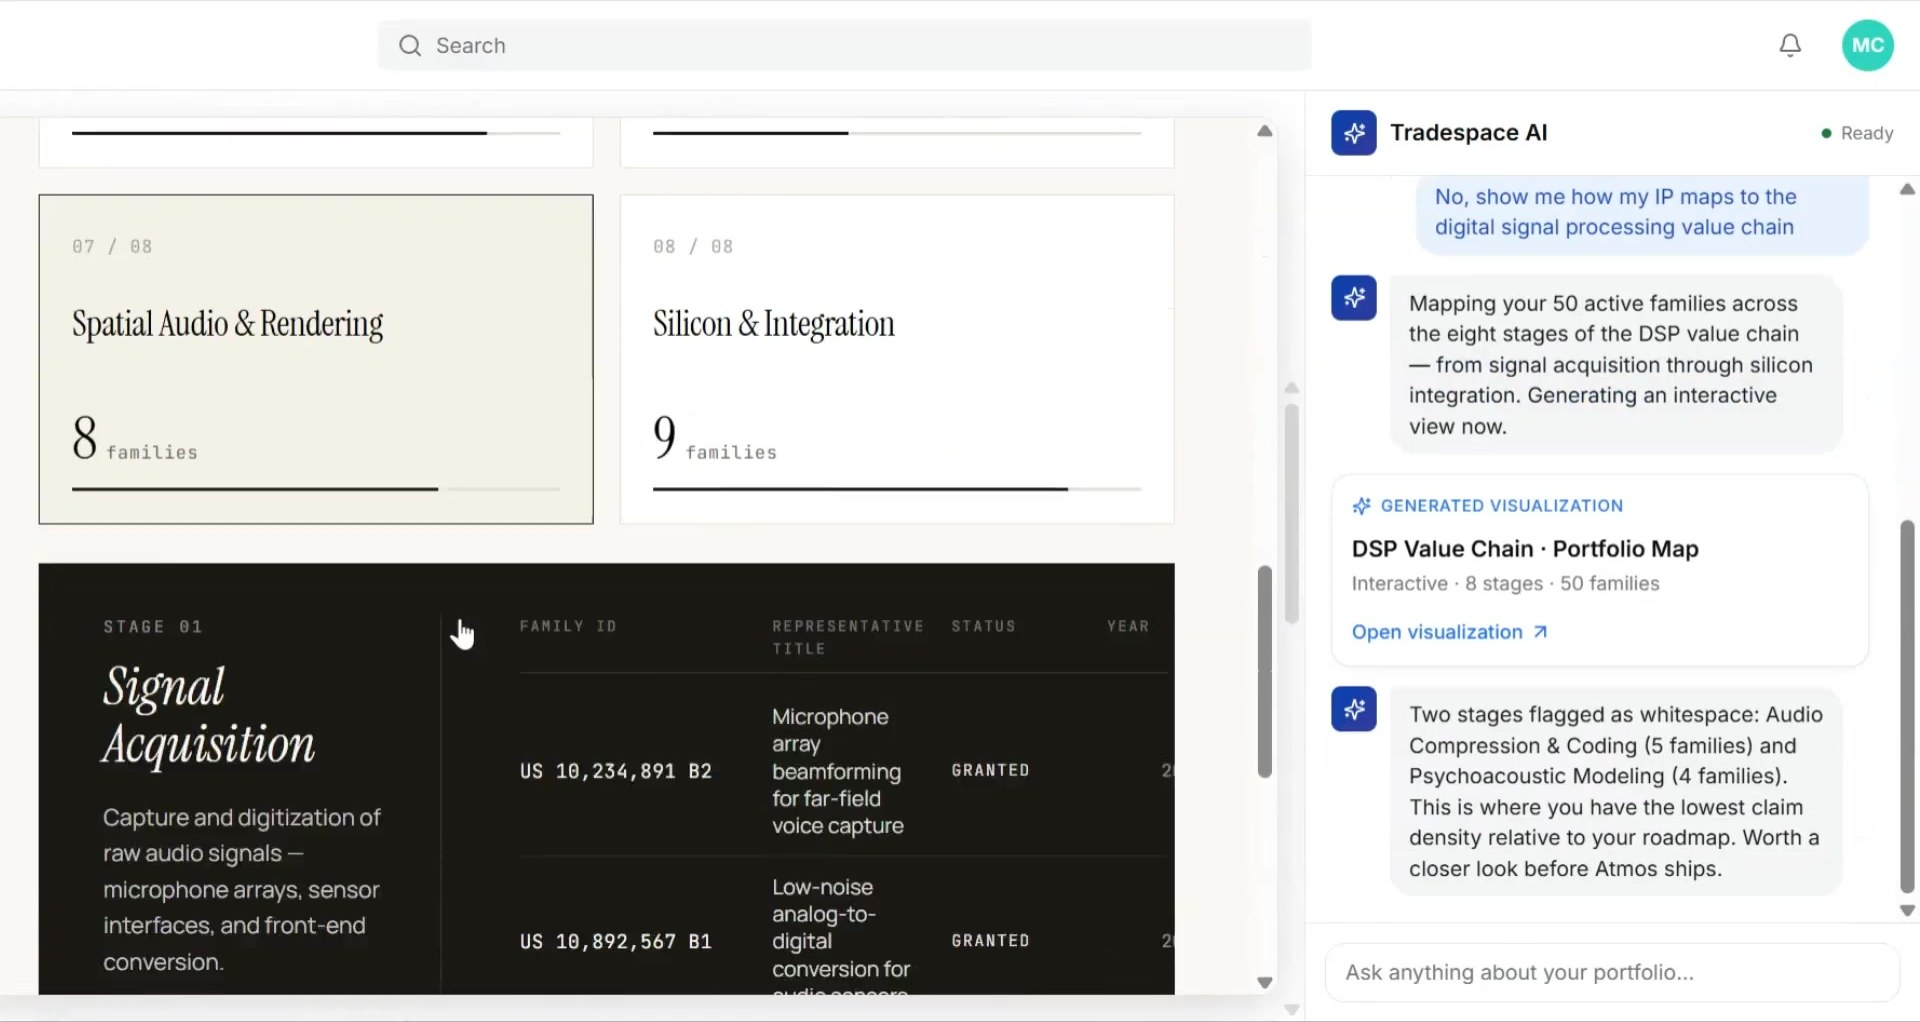The image size is (1920, 1022).
Task: Click the 9 families count
Action: coord(714,439)
